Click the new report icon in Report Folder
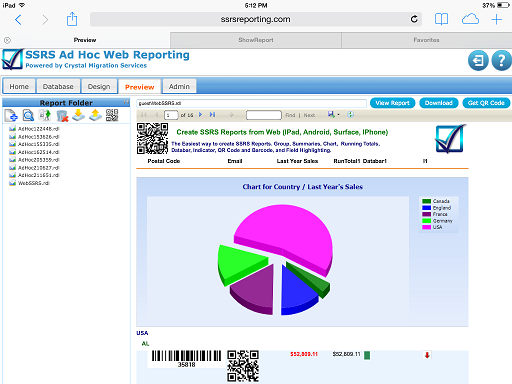 [x=11, y=115]
